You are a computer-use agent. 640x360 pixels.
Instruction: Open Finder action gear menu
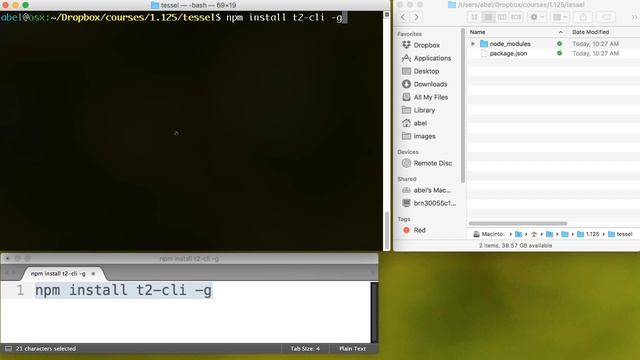coord(536,17)
